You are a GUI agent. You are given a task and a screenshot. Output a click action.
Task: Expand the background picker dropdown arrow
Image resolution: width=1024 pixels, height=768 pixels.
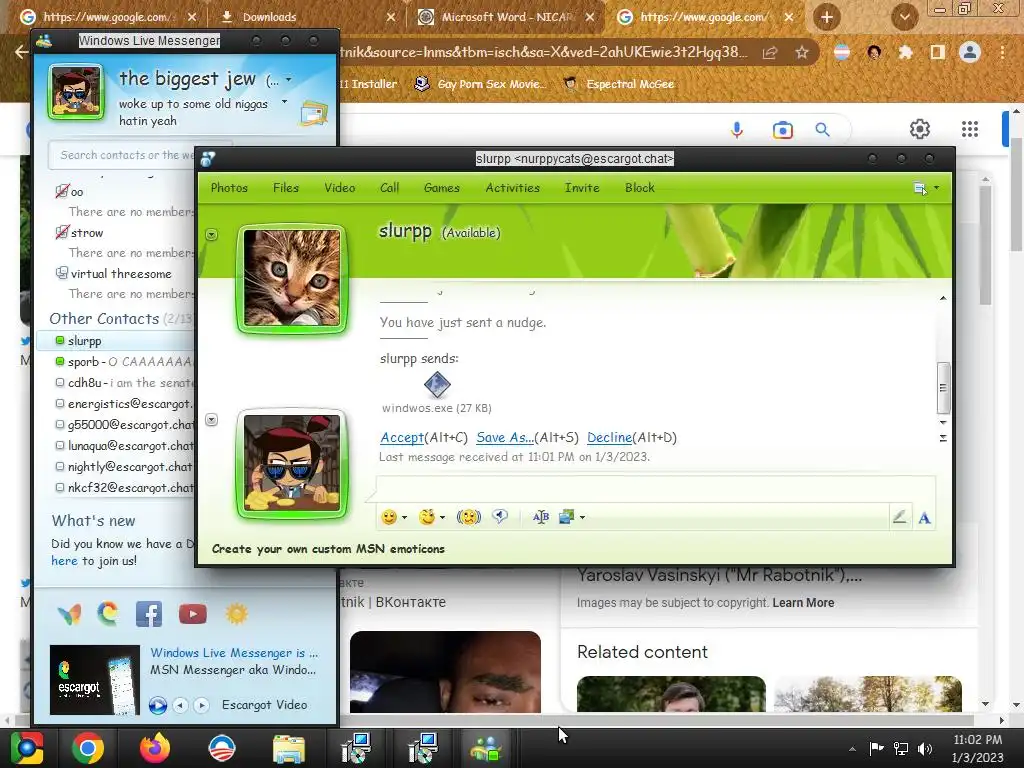[582, 517]
